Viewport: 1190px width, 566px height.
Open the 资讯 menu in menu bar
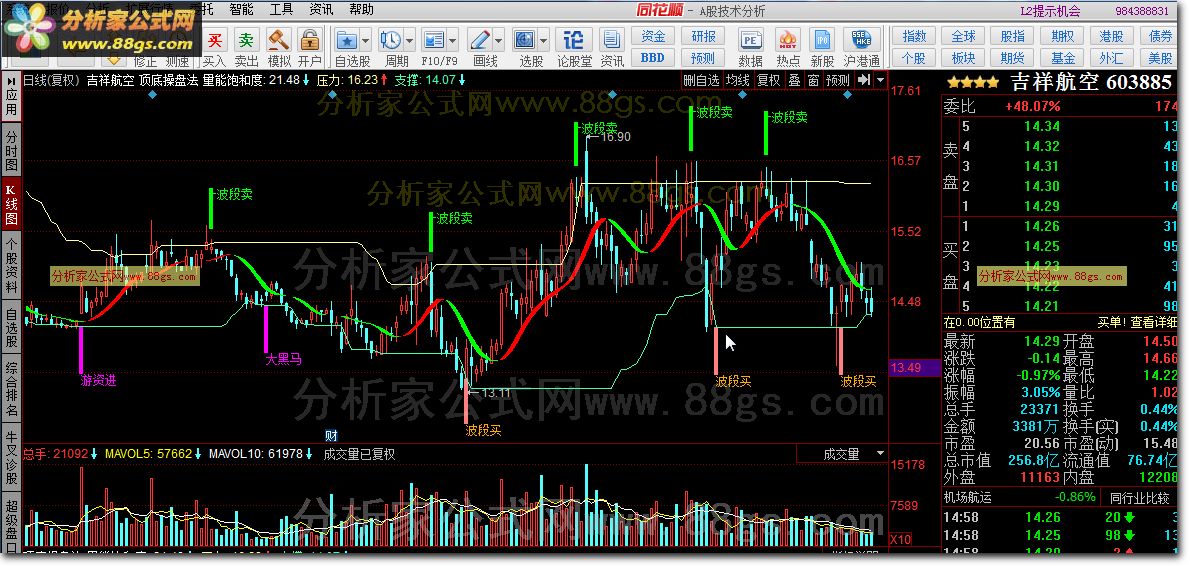pos(321,10)
